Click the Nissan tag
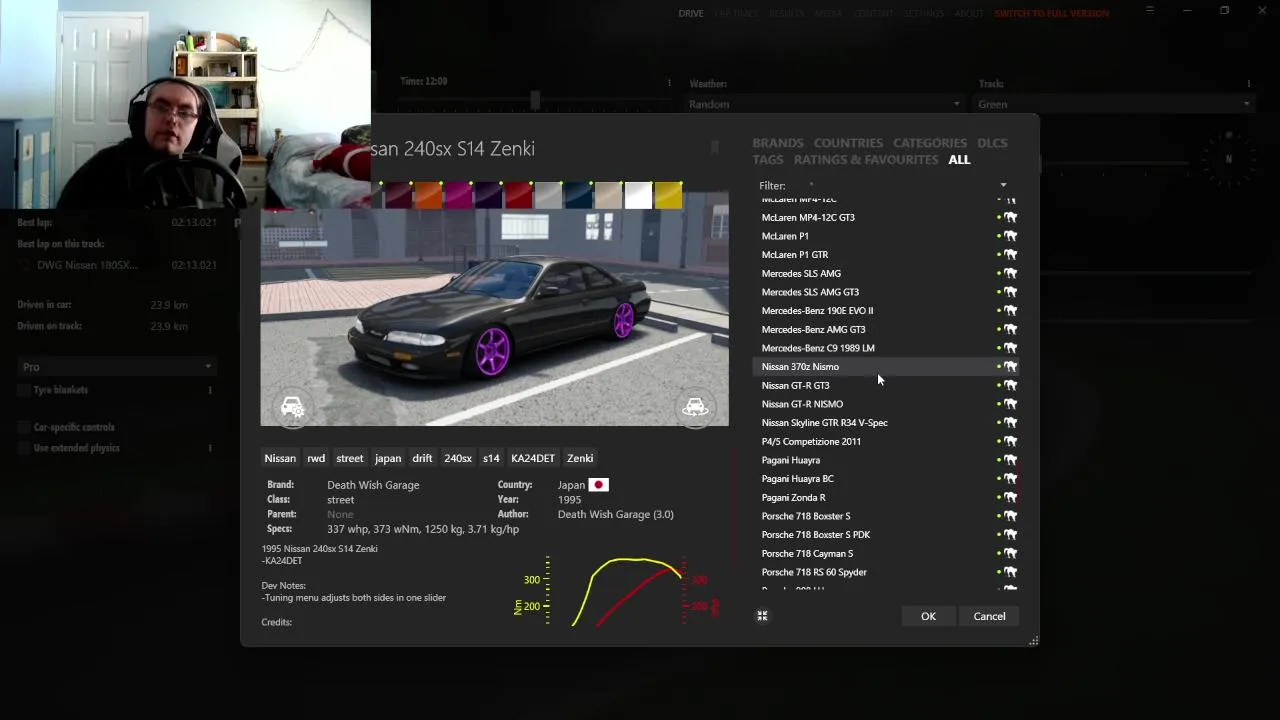The image size is (1280, 720). point(280,458)
